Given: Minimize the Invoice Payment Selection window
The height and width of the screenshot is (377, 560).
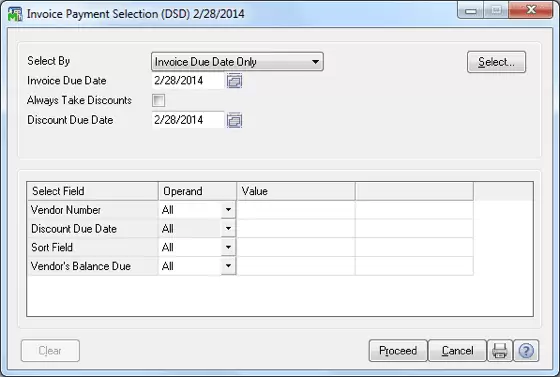Looking at the screenshot, I should [471, 11].
